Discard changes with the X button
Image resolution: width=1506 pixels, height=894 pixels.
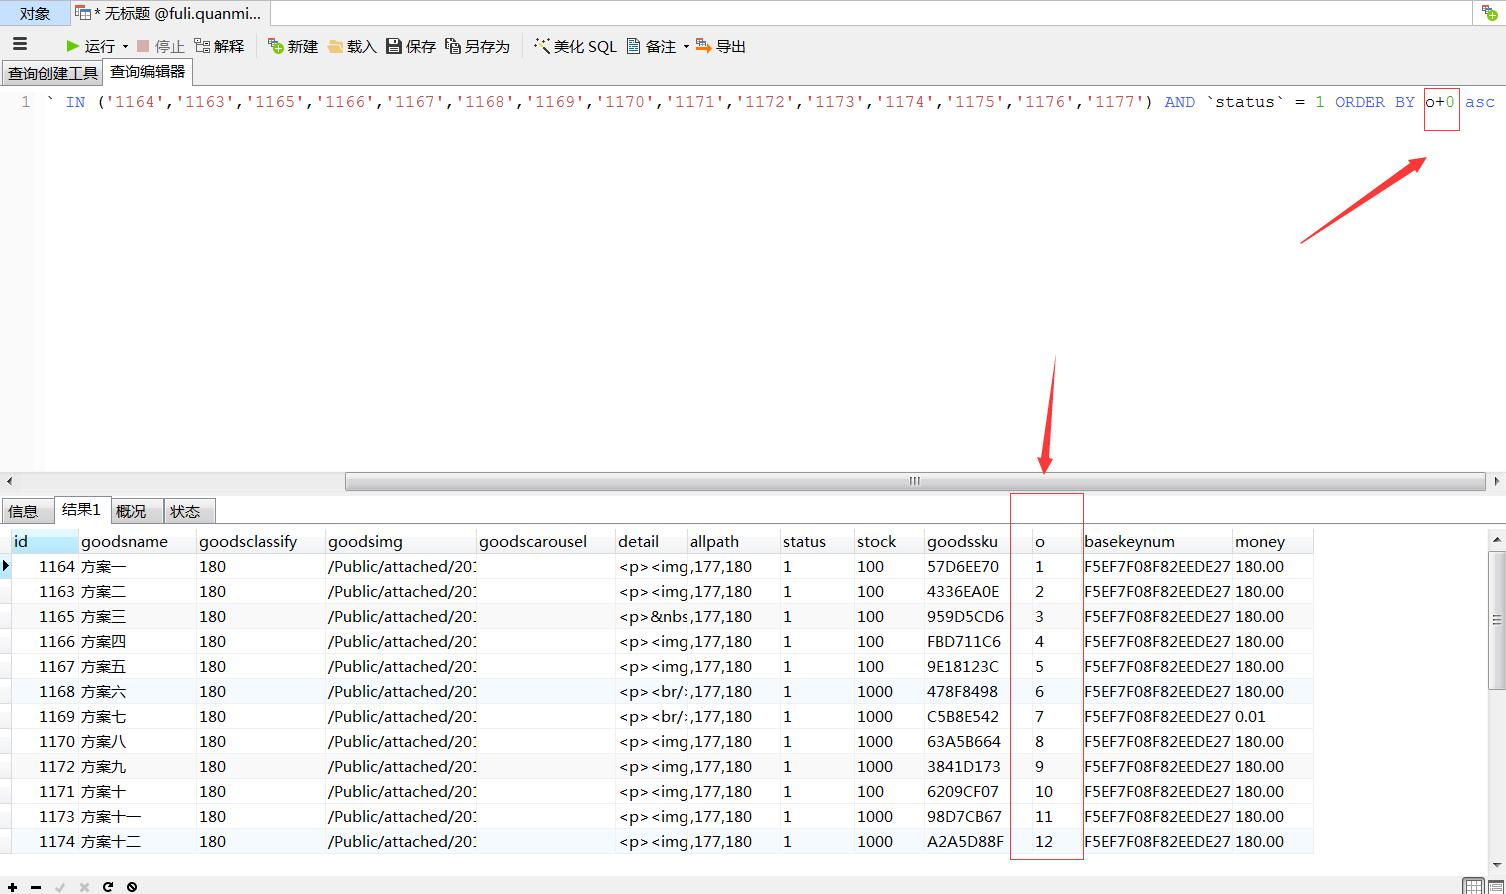84,886
